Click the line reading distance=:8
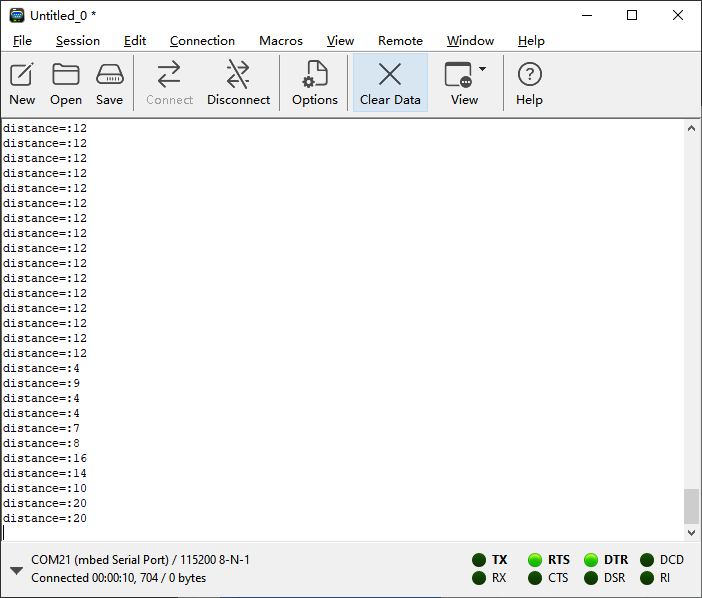702x598 pixels. tap(41, 443)
